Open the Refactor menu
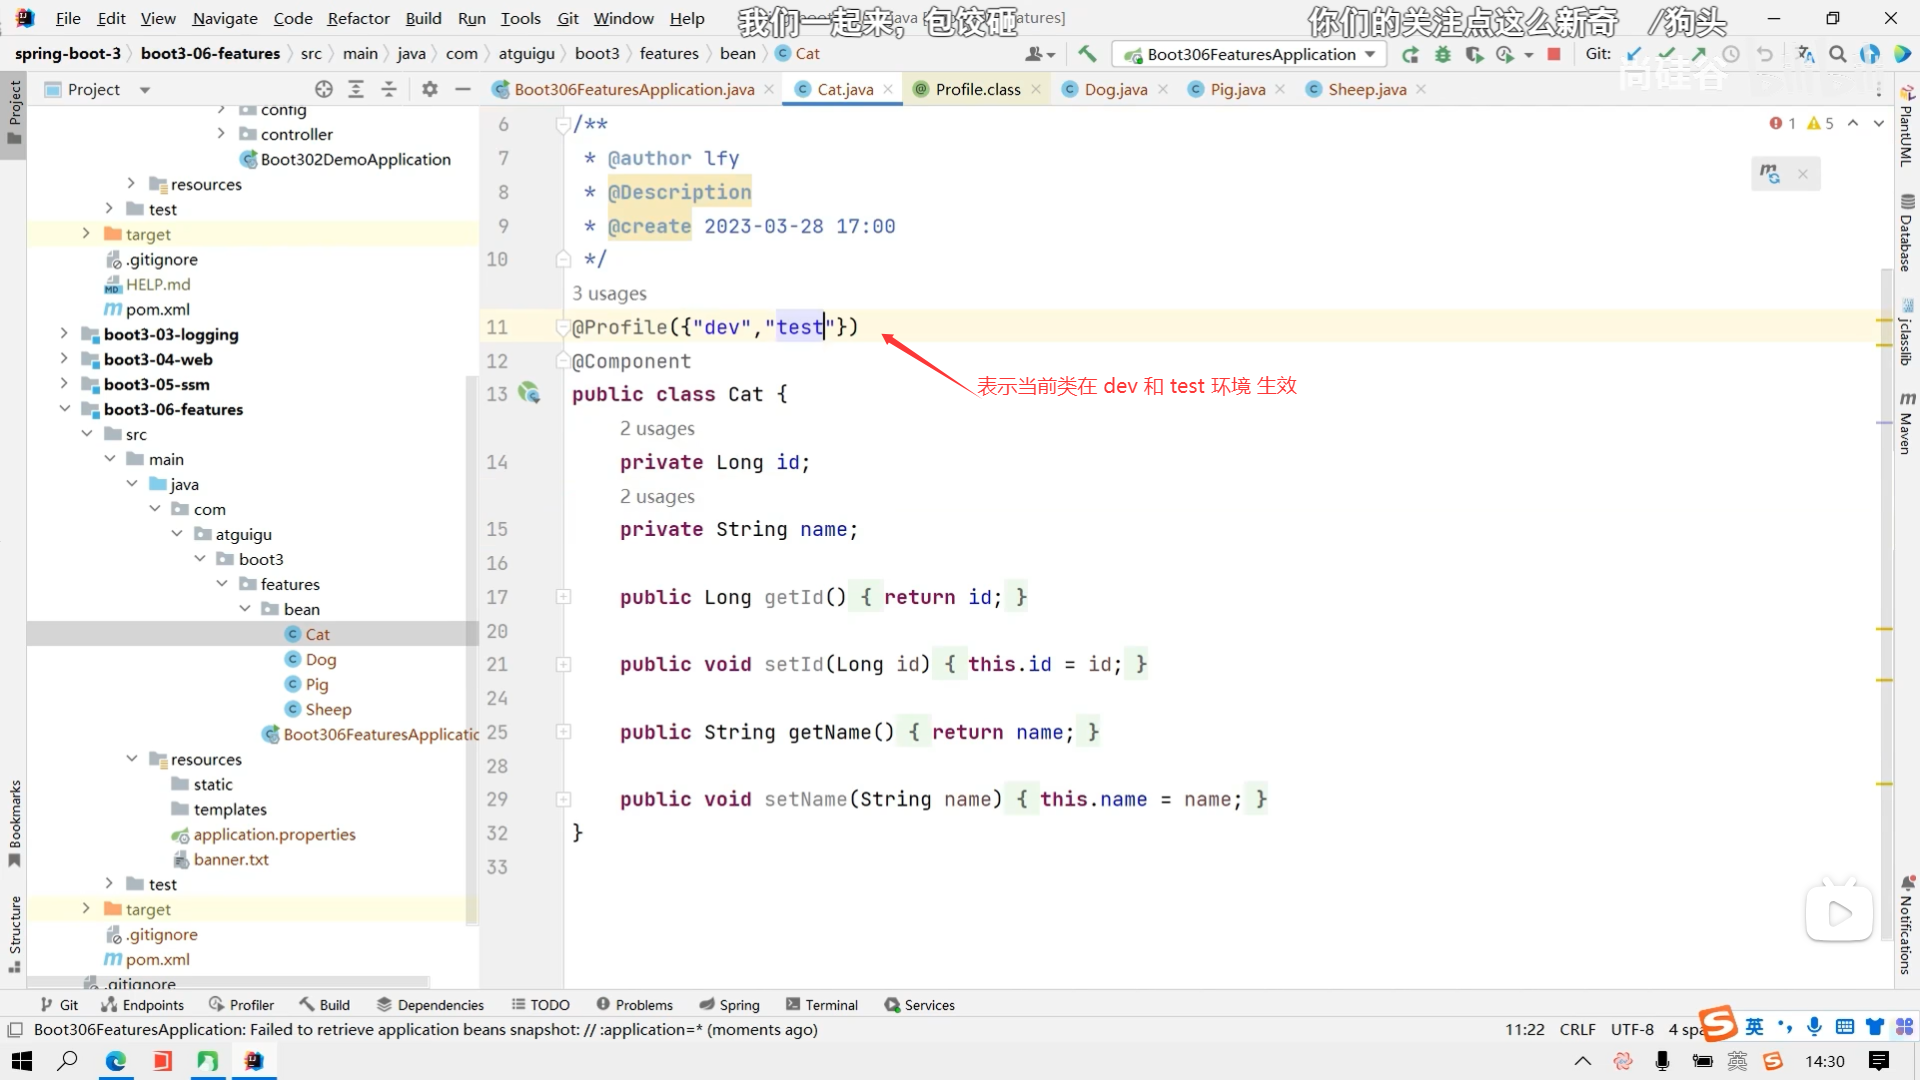Screen dimensions: 1920x1080 pos(358,18)
